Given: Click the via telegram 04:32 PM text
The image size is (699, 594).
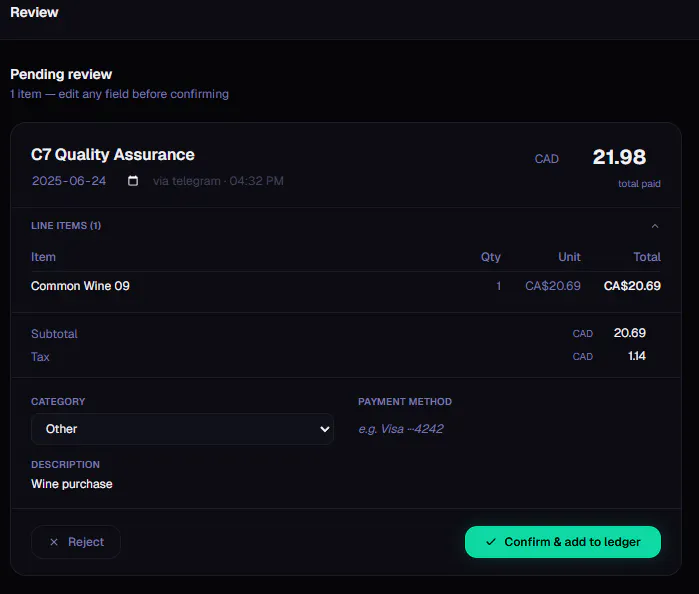Looking at the screenshot, I should pos(218,181).
